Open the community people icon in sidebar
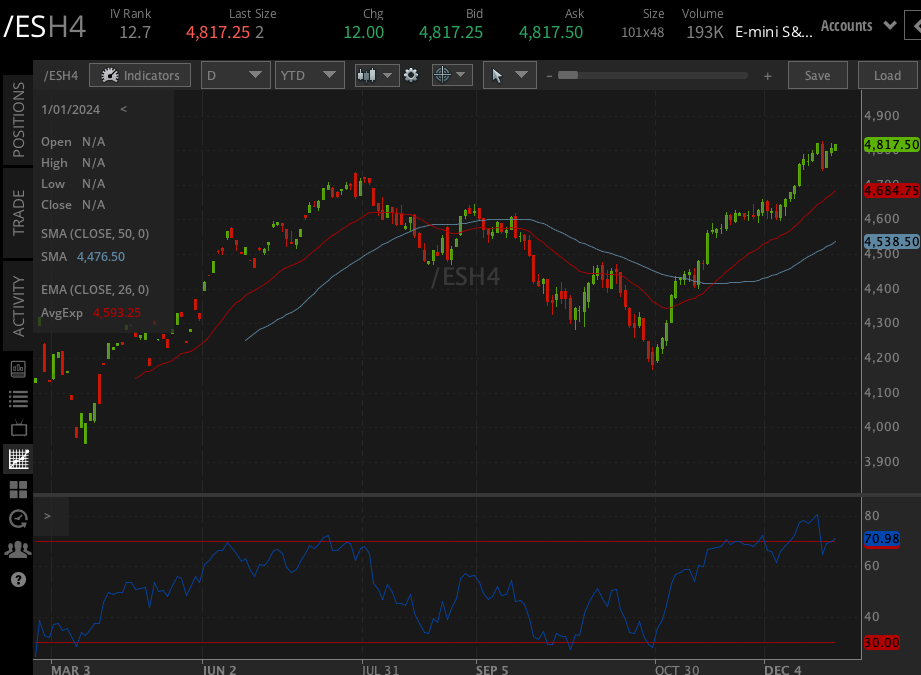 [x=18, y=549]
